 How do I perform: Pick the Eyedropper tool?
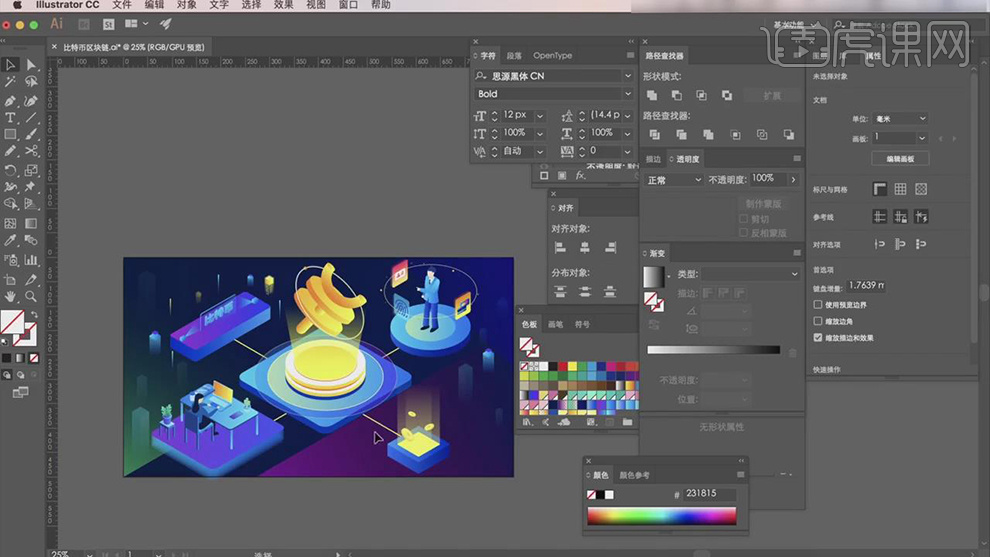[x=11, y=241]
